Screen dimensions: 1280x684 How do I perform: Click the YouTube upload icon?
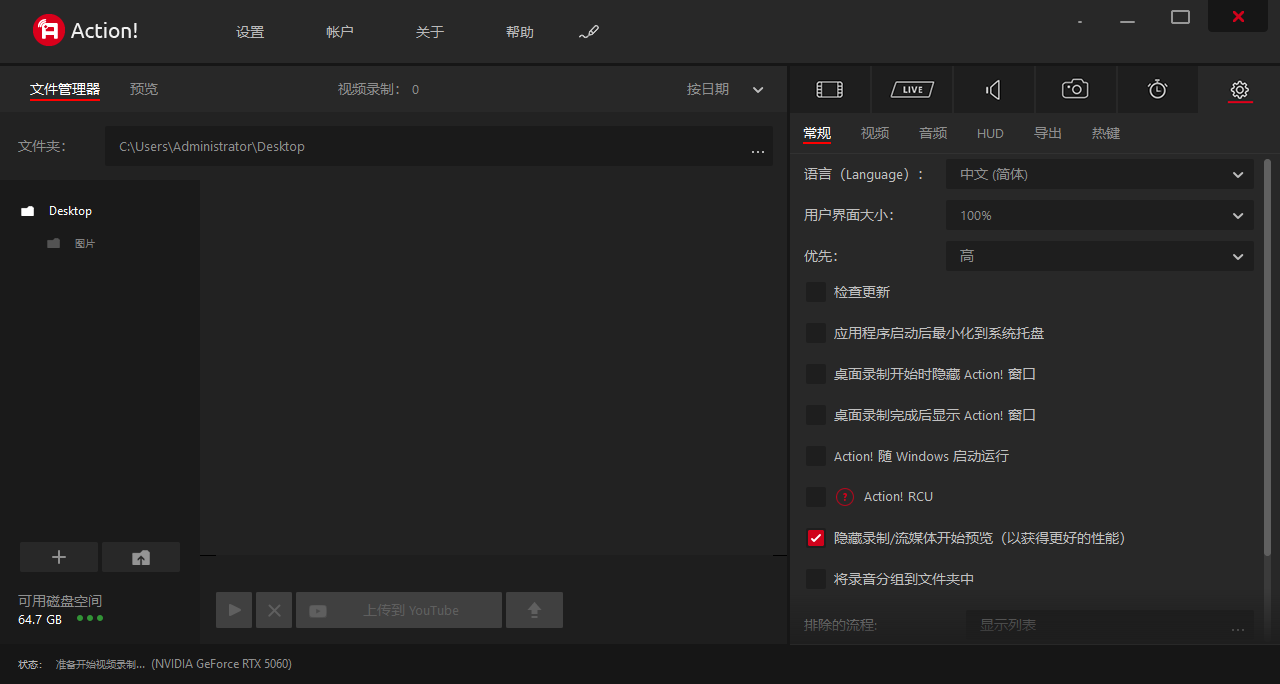point(317,609)
